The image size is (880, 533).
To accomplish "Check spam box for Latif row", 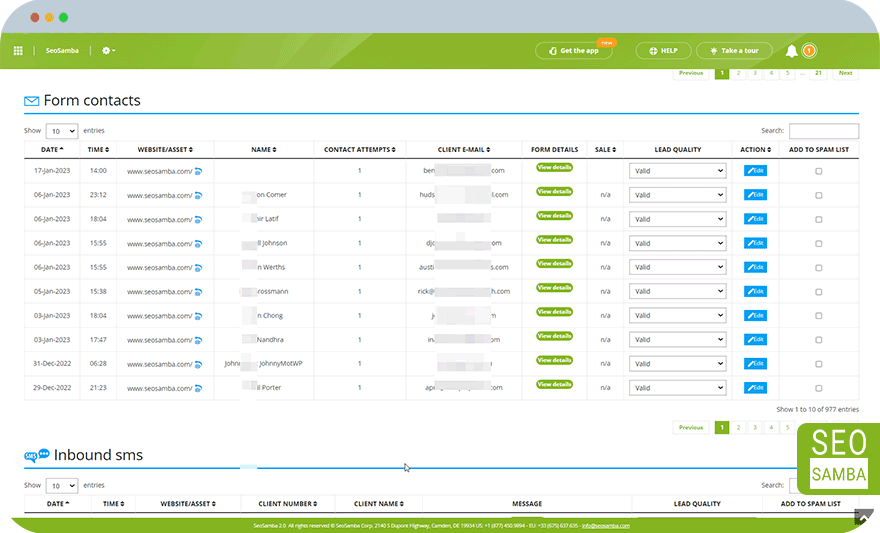I will 819,219.
